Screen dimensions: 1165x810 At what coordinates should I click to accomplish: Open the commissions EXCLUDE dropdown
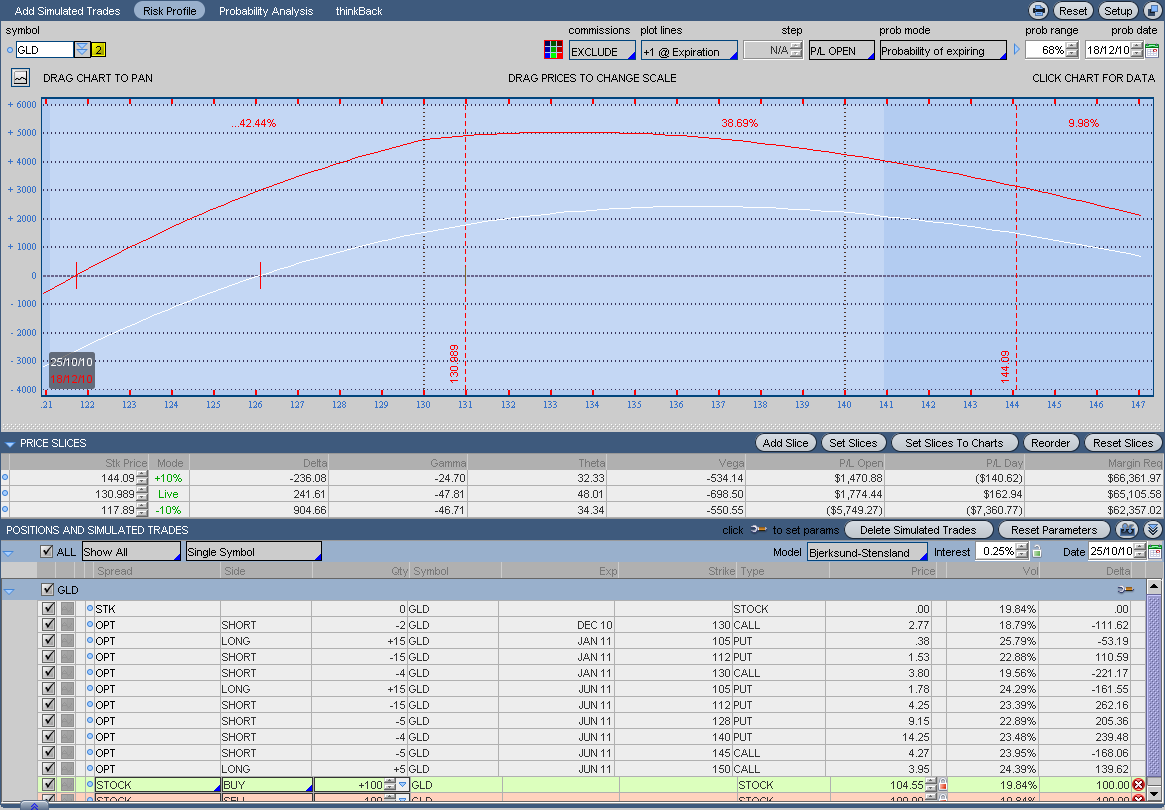pyautogui.click(x=602, y=51)
